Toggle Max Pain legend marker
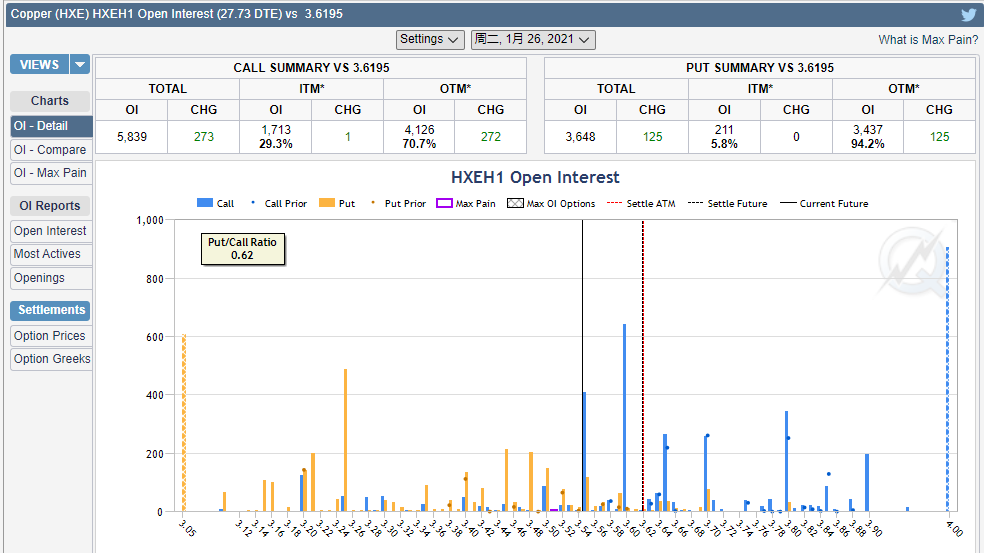This screenshot has height=553, width=984. tap(443, 204)
